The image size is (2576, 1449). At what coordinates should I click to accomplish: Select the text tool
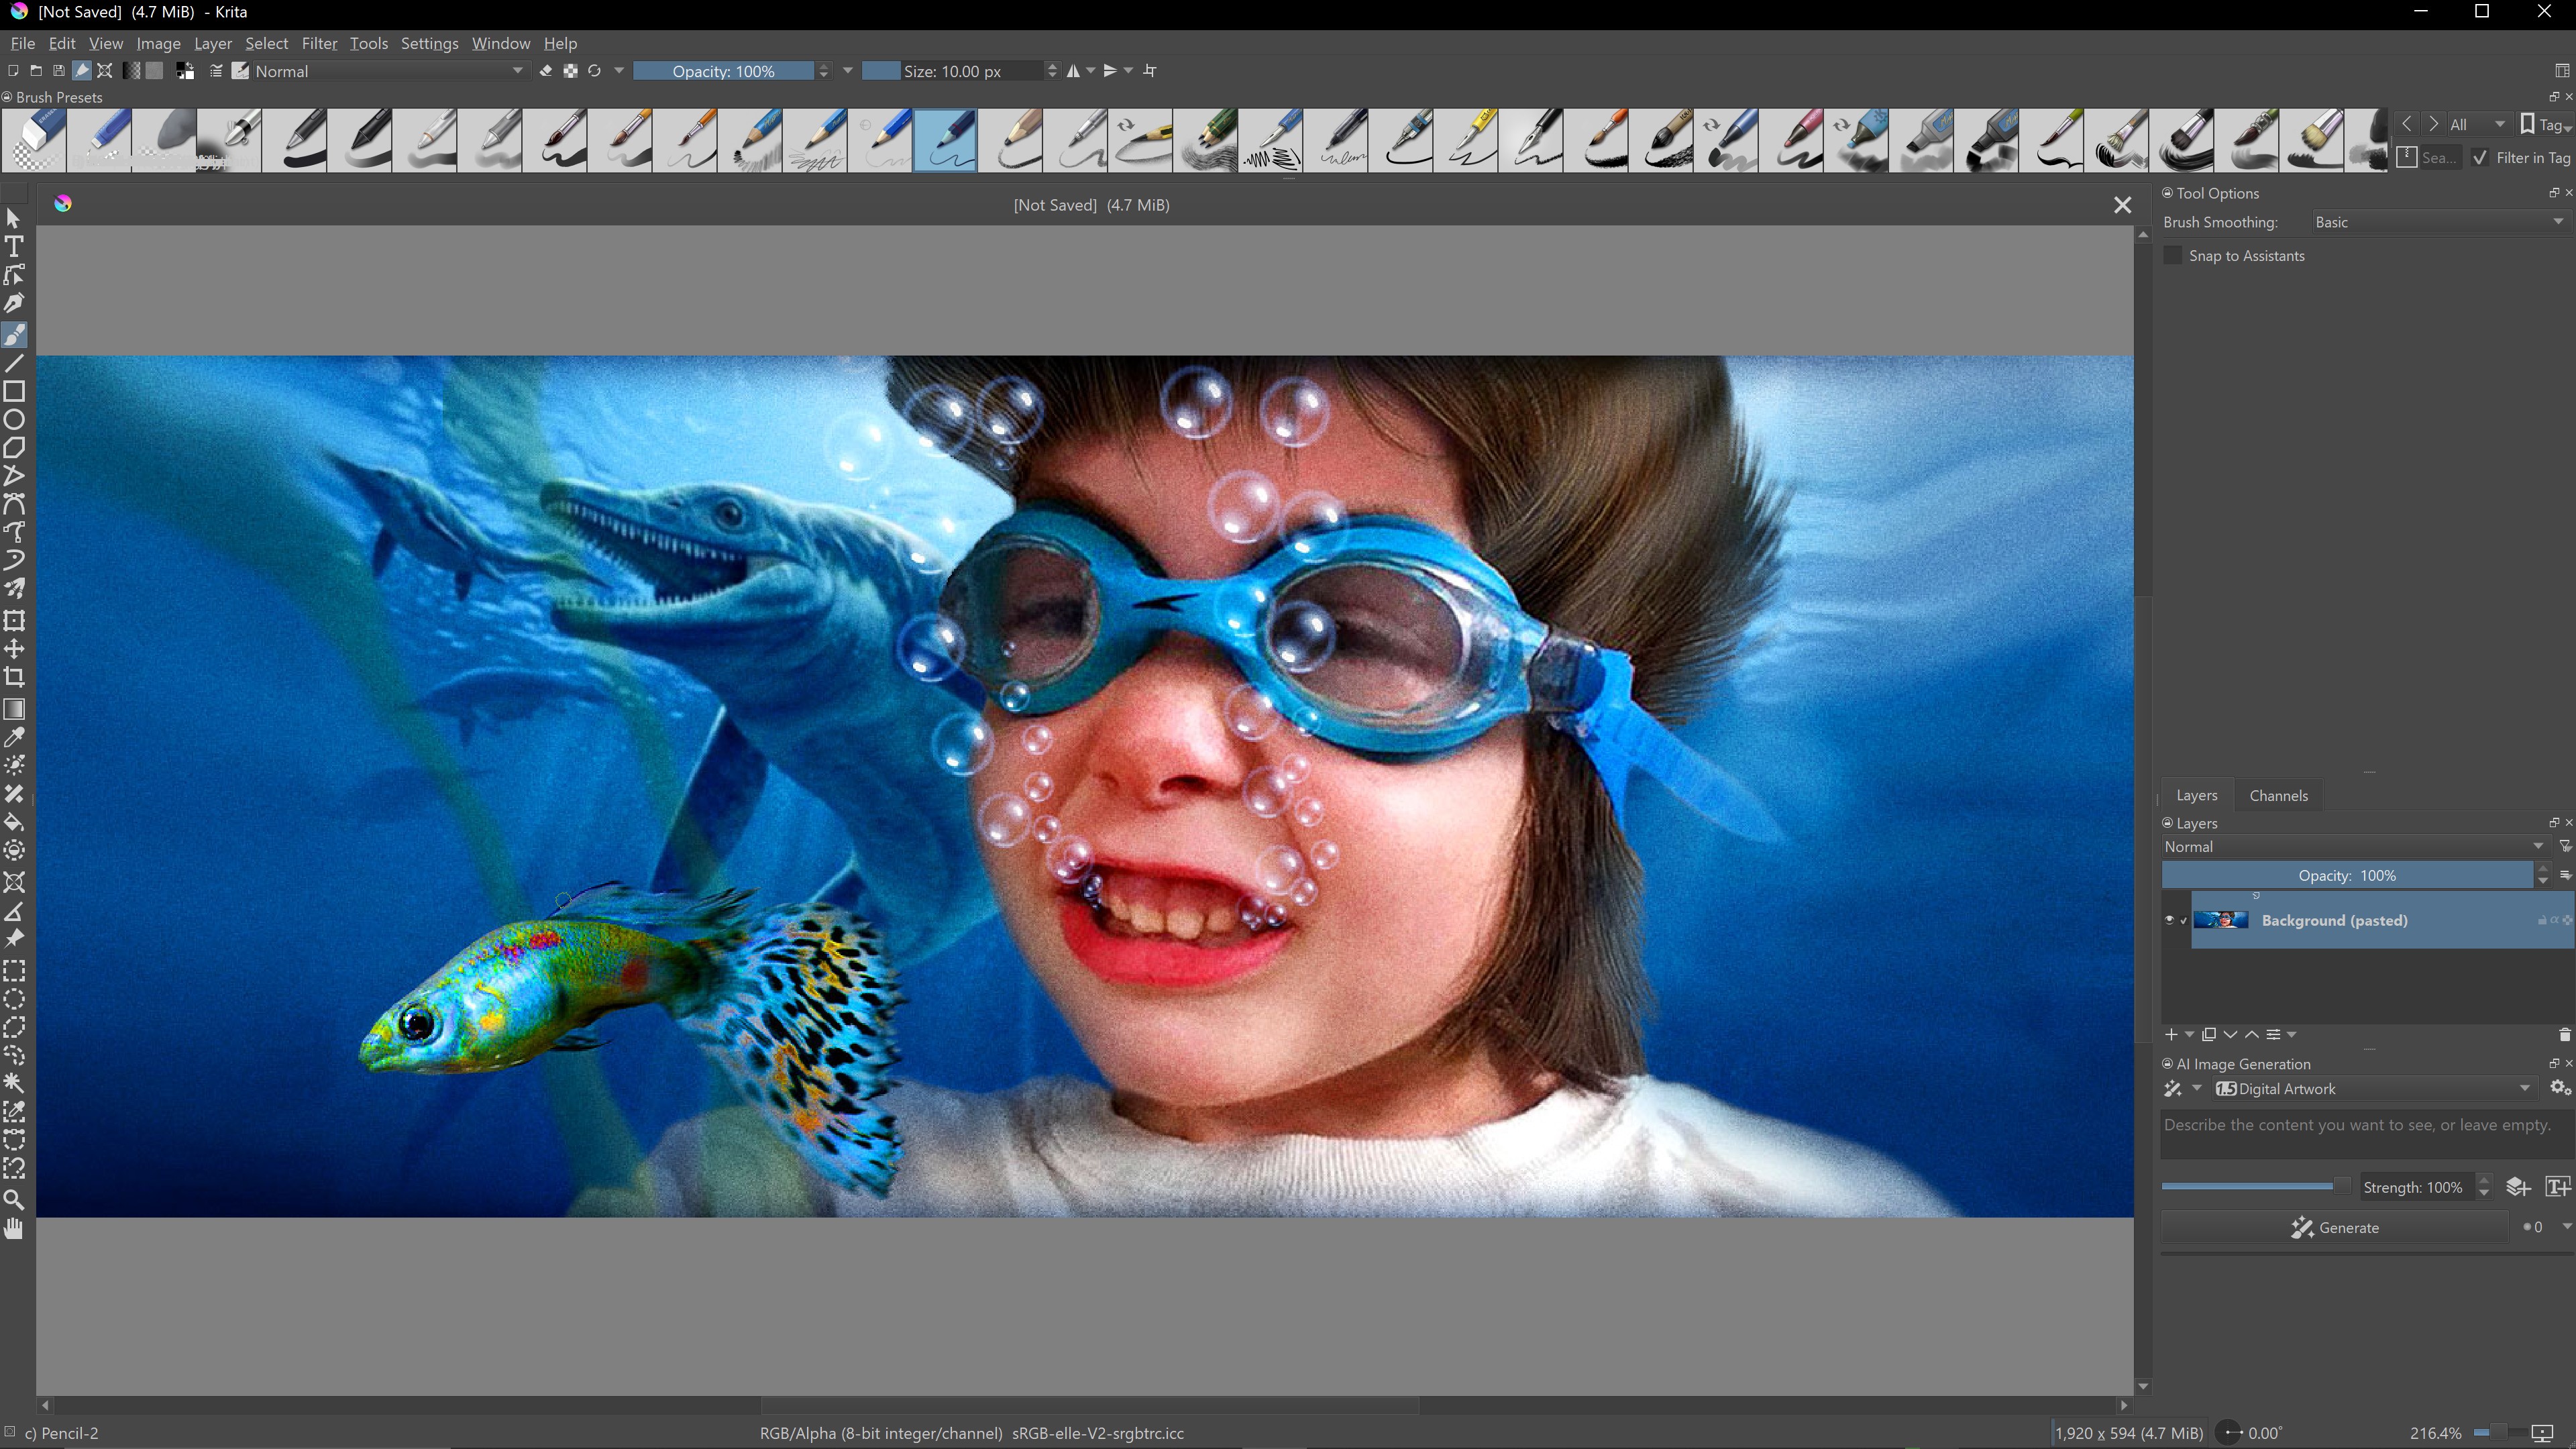tap(14, 248)
